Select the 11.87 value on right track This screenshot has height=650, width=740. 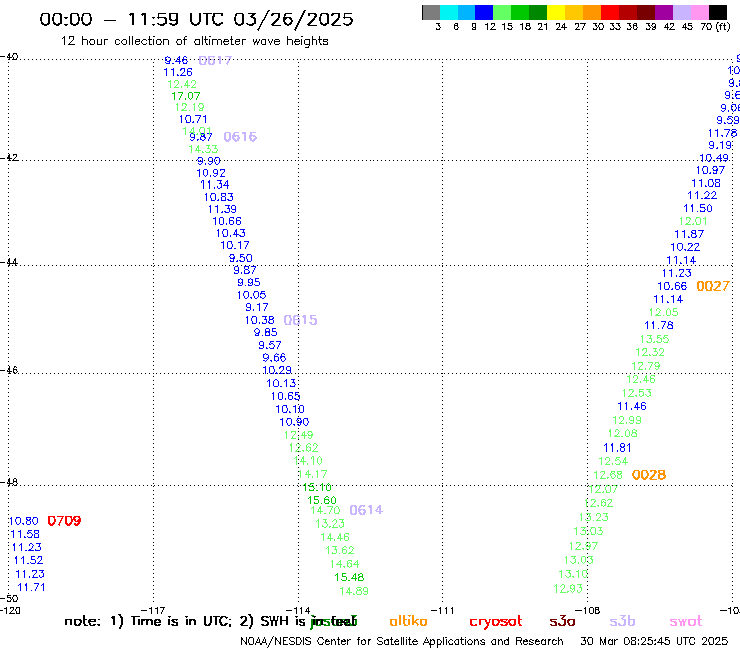tap(689, 234)
